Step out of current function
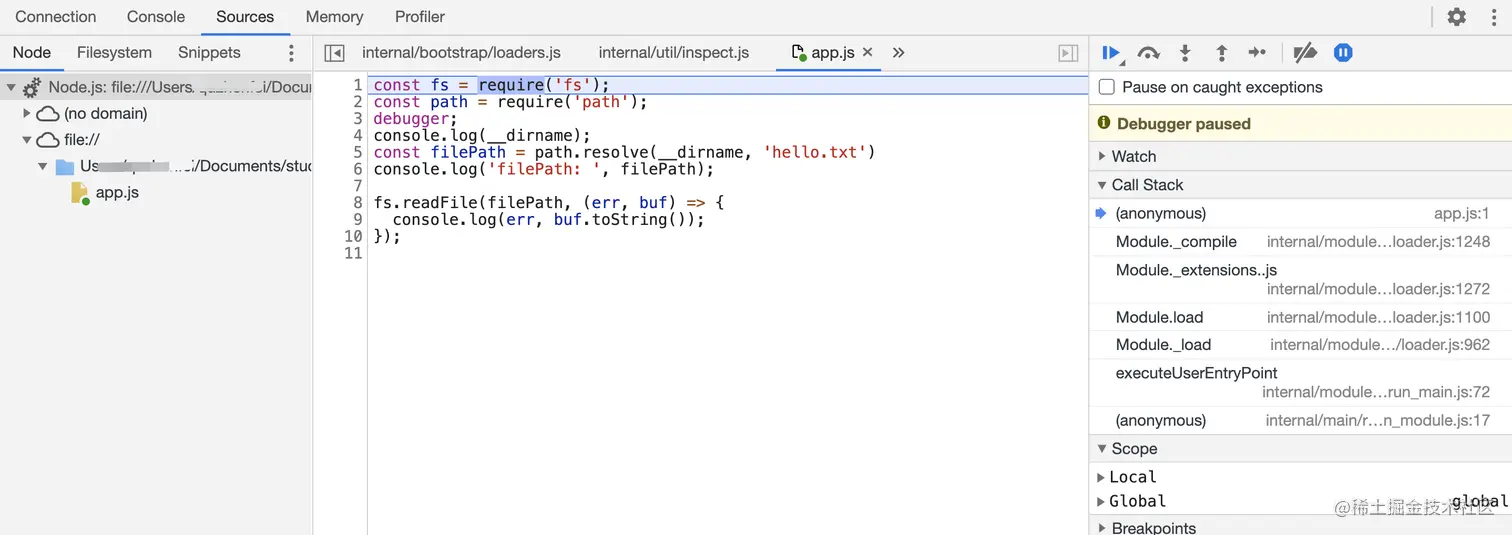The image size is (1512, 535). 1221,53
